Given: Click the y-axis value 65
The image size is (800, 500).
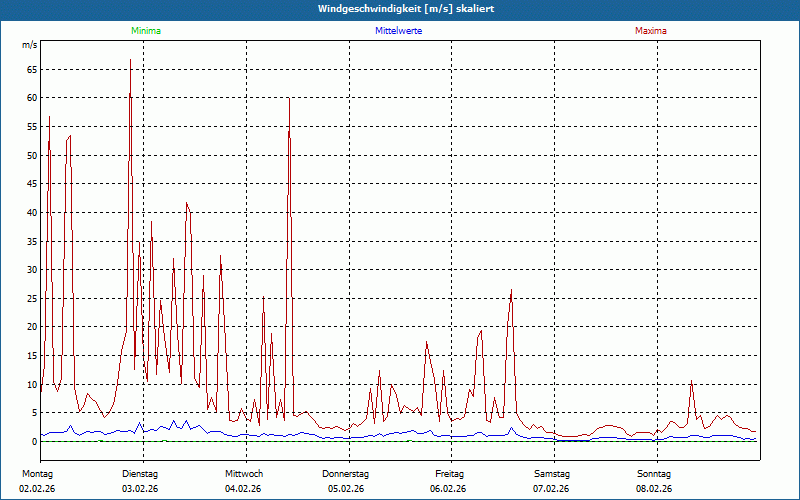Looking at the screenshot, I should click(x=31, y=69).
